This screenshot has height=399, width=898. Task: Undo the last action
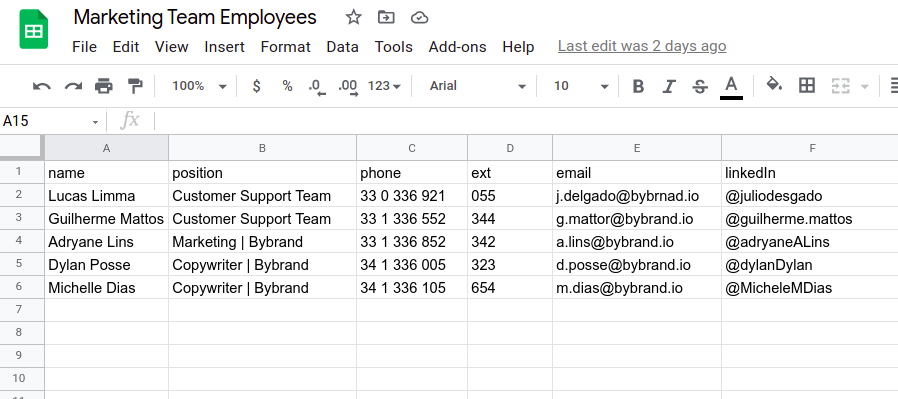[42, 86]
